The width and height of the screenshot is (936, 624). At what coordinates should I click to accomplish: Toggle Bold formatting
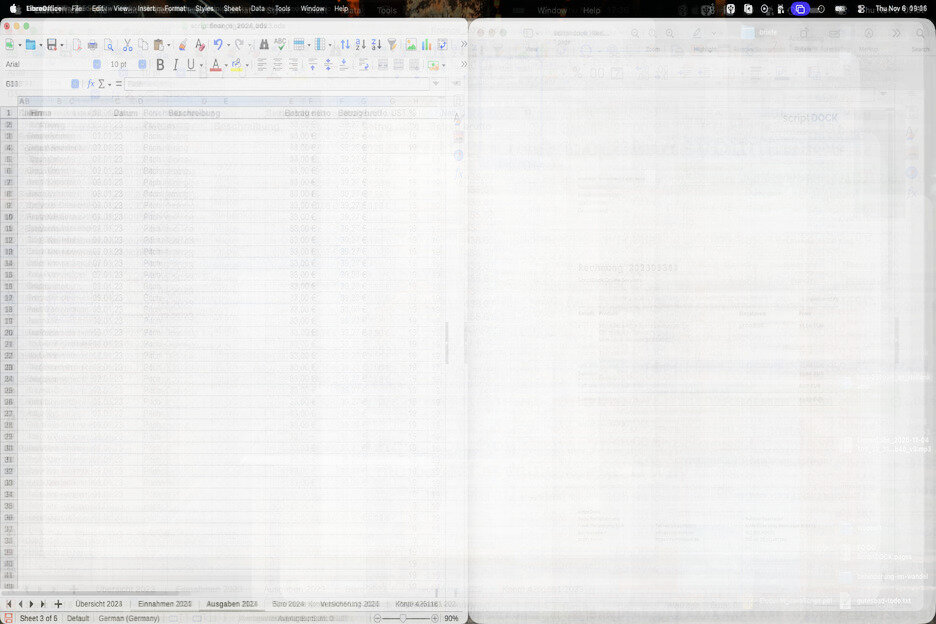(159, 65)
